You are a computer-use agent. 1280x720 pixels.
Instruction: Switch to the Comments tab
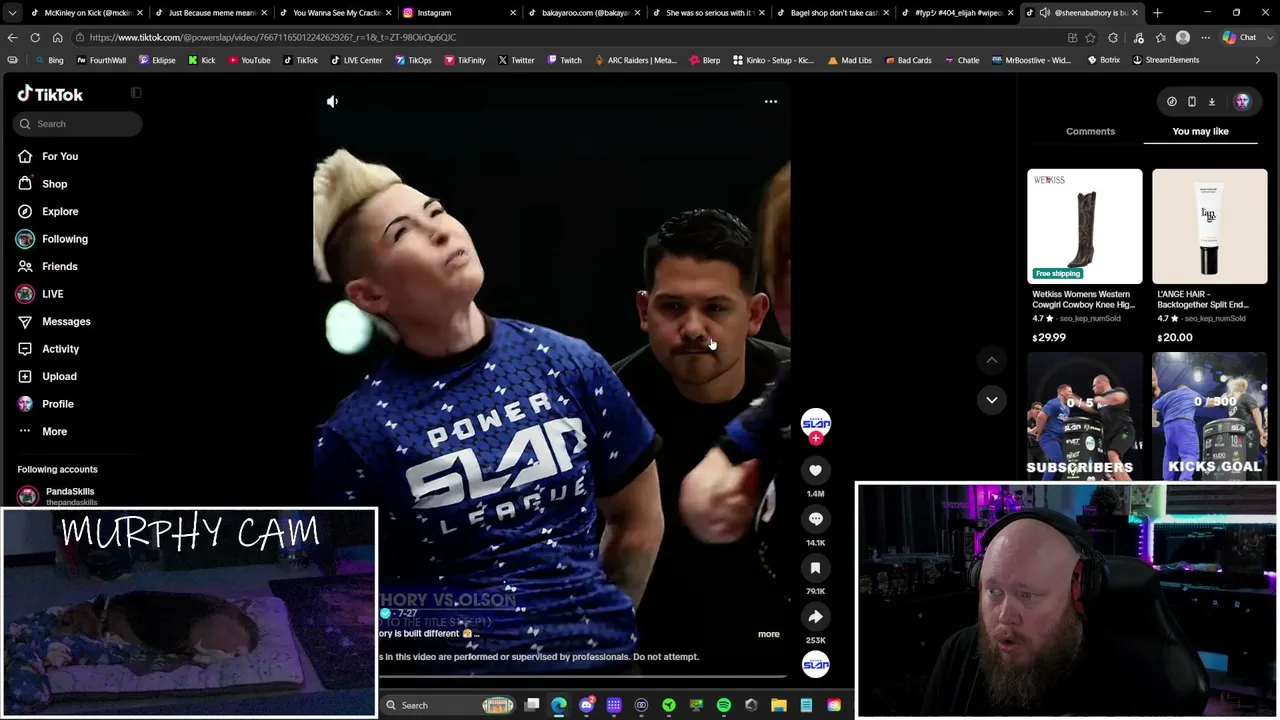tap(1090, 131)
